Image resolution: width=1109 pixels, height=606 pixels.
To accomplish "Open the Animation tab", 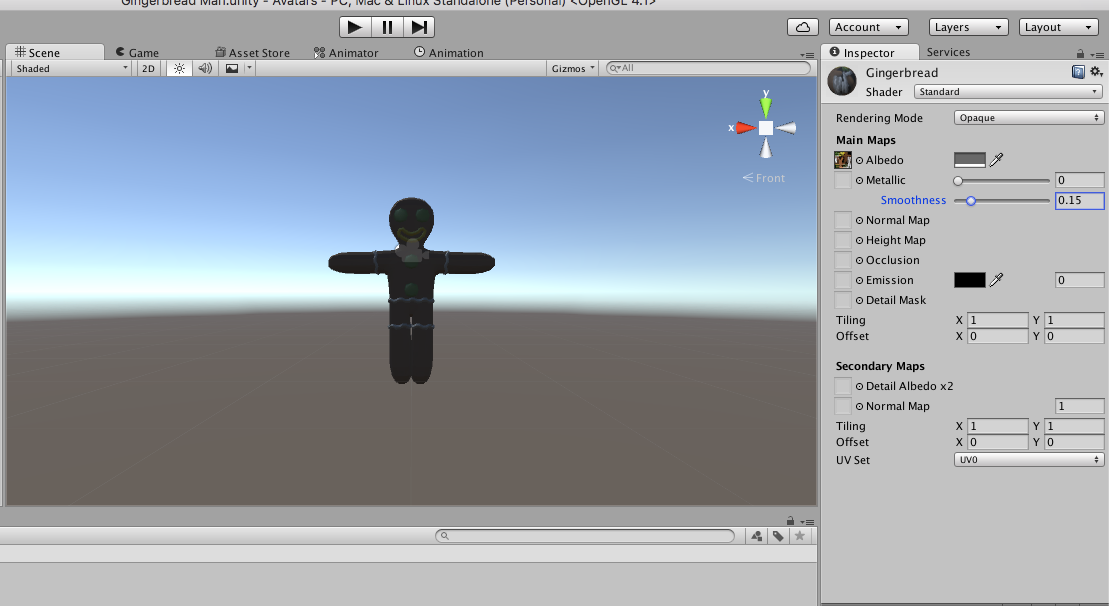I will 448,52.
